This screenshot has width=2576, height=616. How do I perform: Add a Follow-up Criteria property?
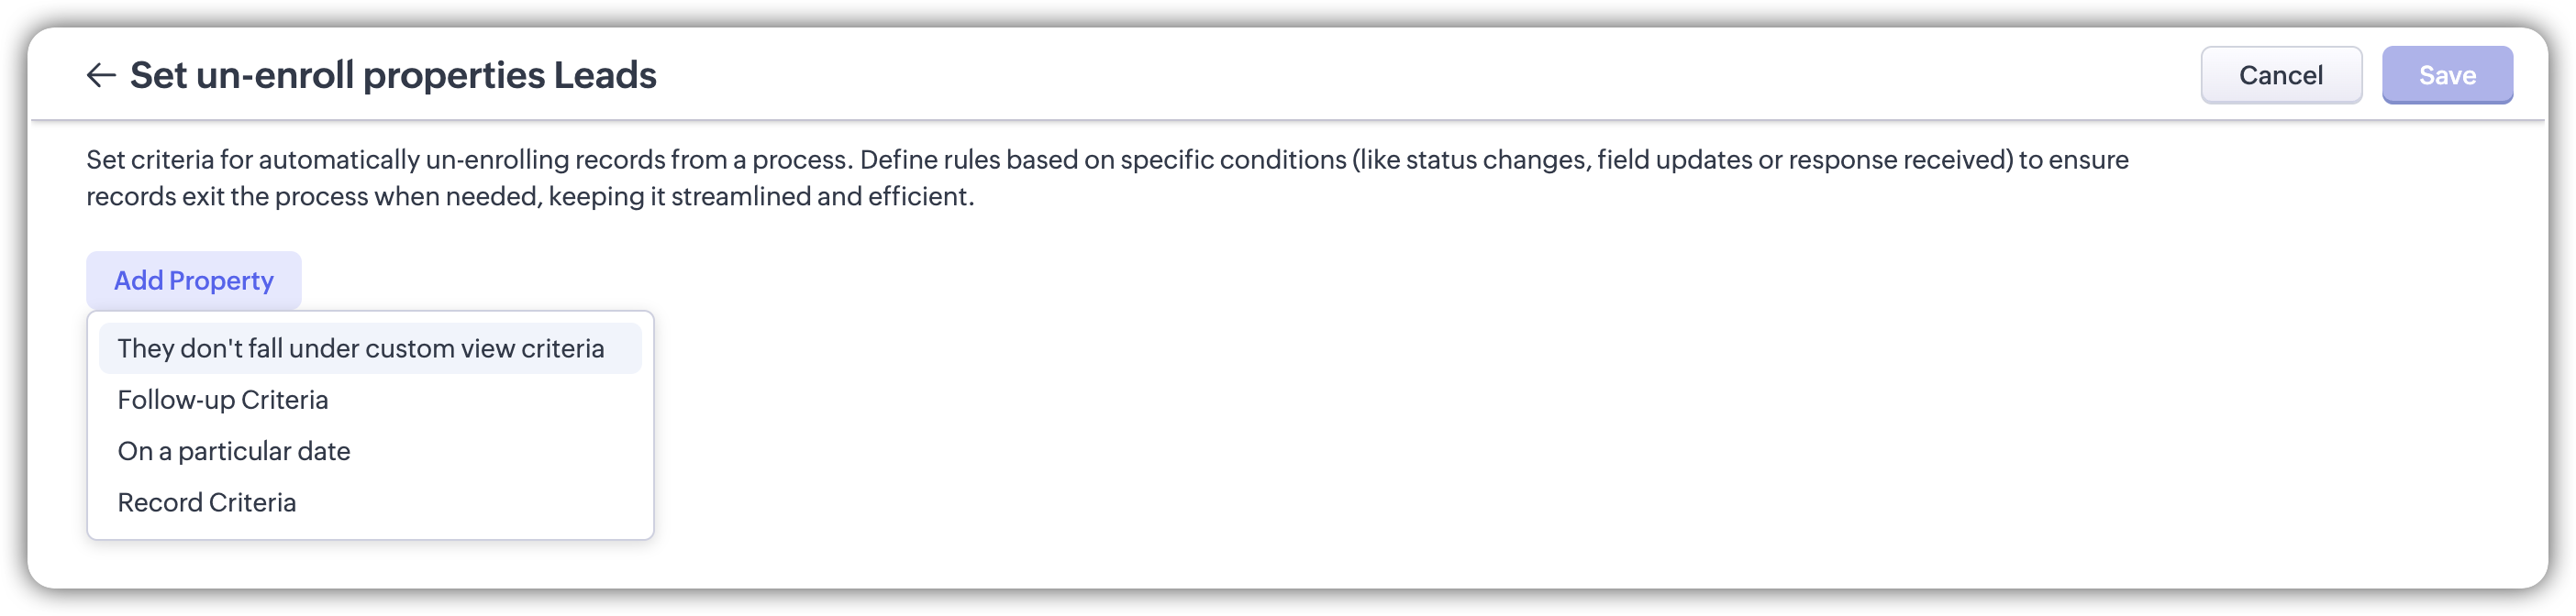click(x=223, y=400)
